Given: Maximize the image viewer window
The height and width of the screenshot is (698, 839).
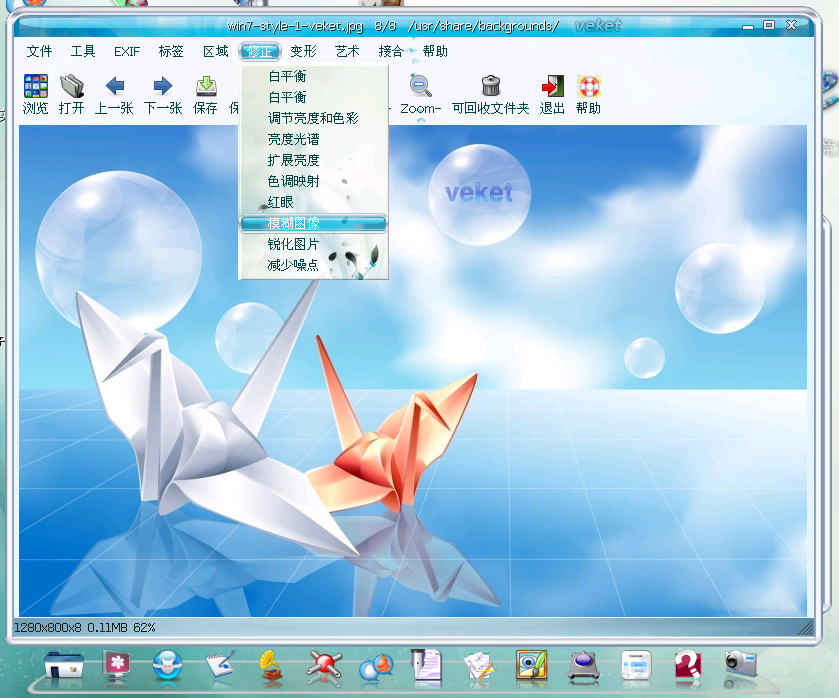Looking at the screenshot, I should point(769,25).
